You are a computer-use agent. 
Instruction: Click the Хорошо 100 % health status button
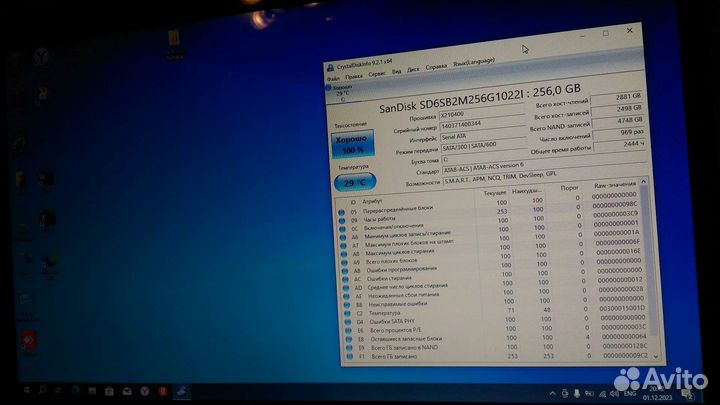coord(352,144)
